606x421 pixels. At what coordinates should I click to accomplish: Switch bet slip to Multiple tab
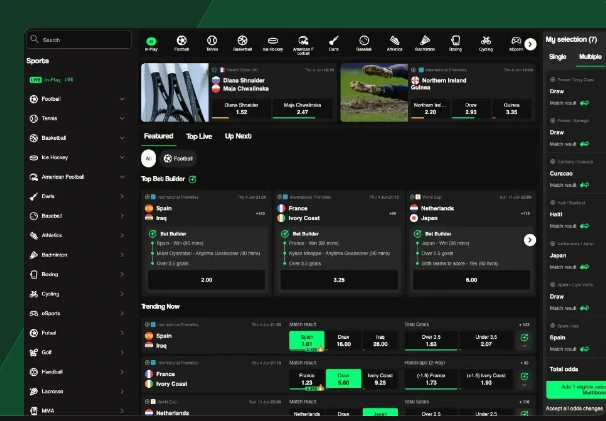pos(590,57)
